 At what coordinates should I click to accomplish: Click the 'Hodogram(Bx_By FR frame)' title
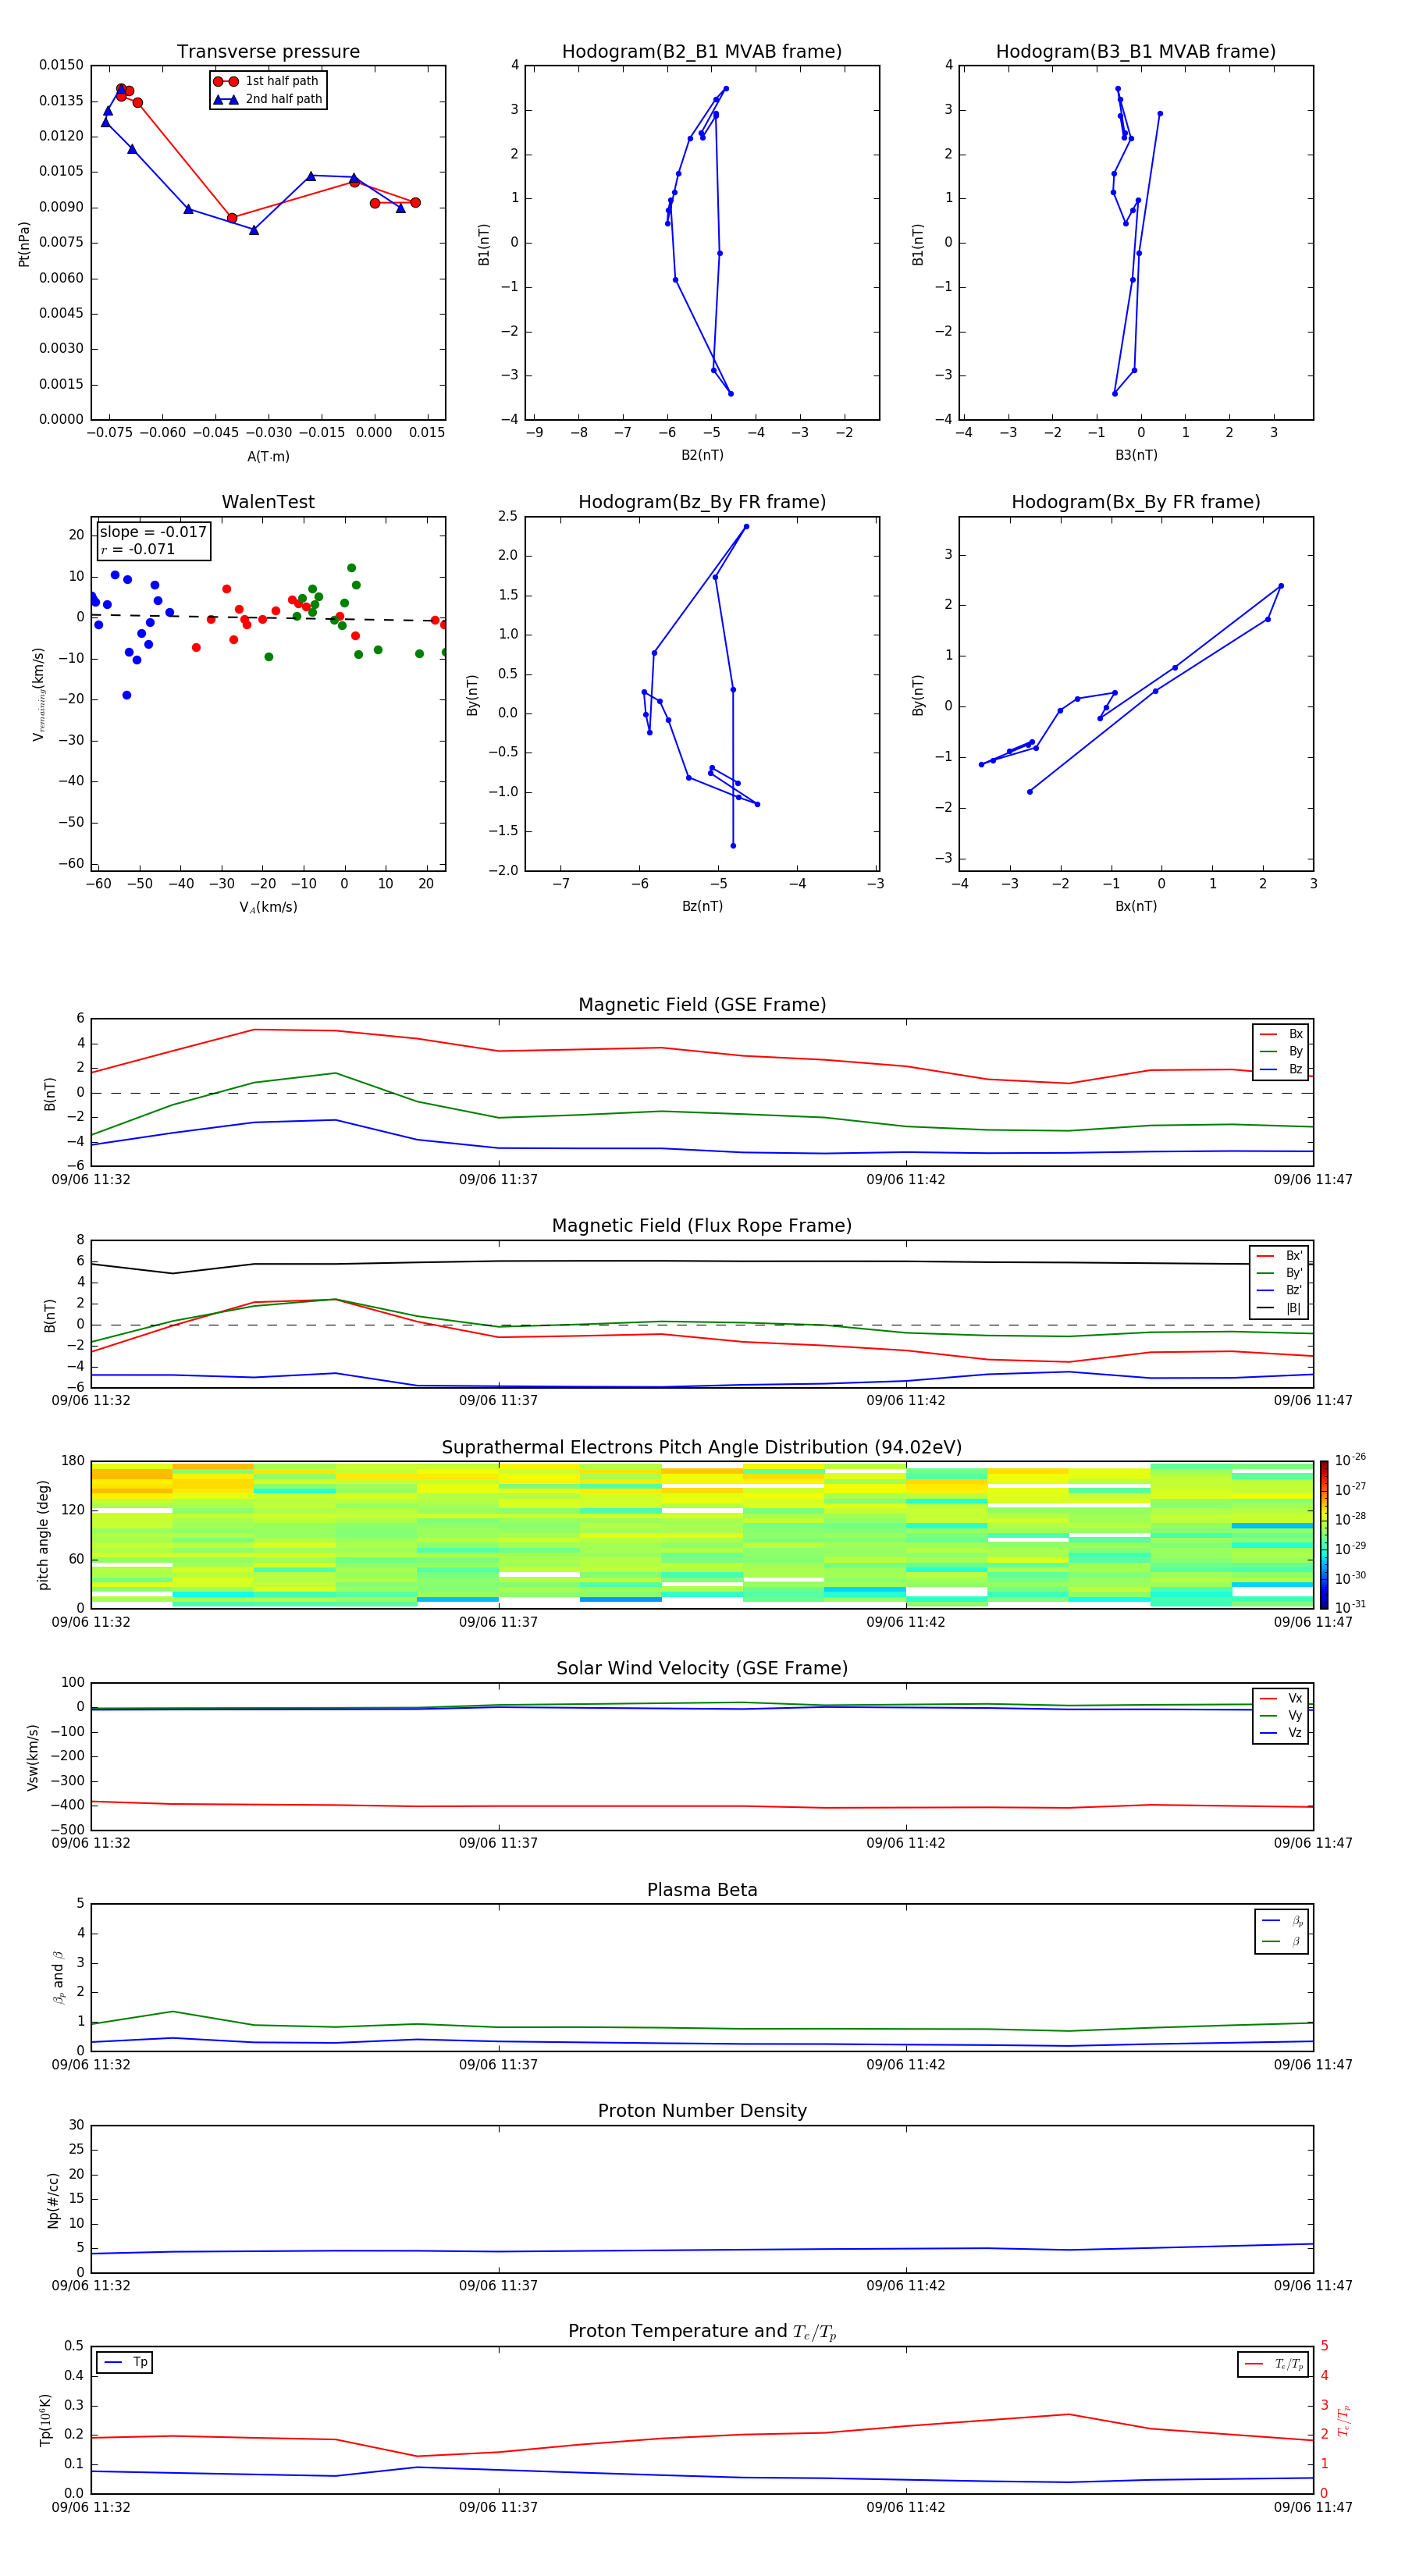(x=1136, y=502)
